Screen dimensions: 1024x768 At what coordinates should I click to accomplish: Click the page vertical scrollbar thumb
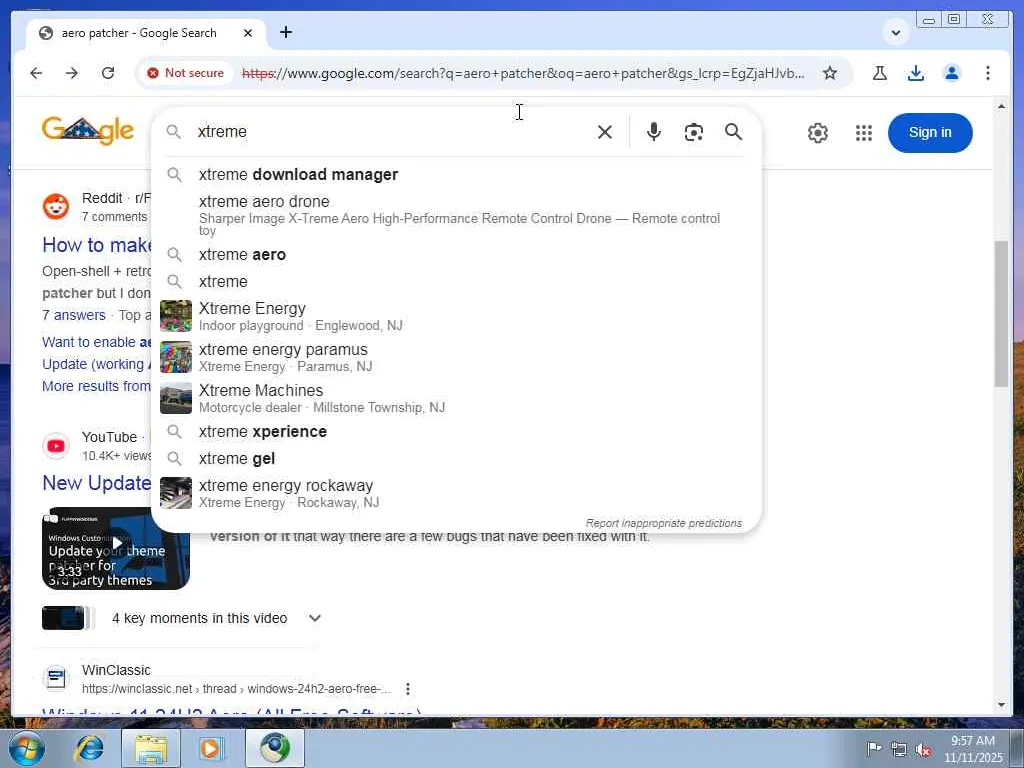pos(1001,313)
